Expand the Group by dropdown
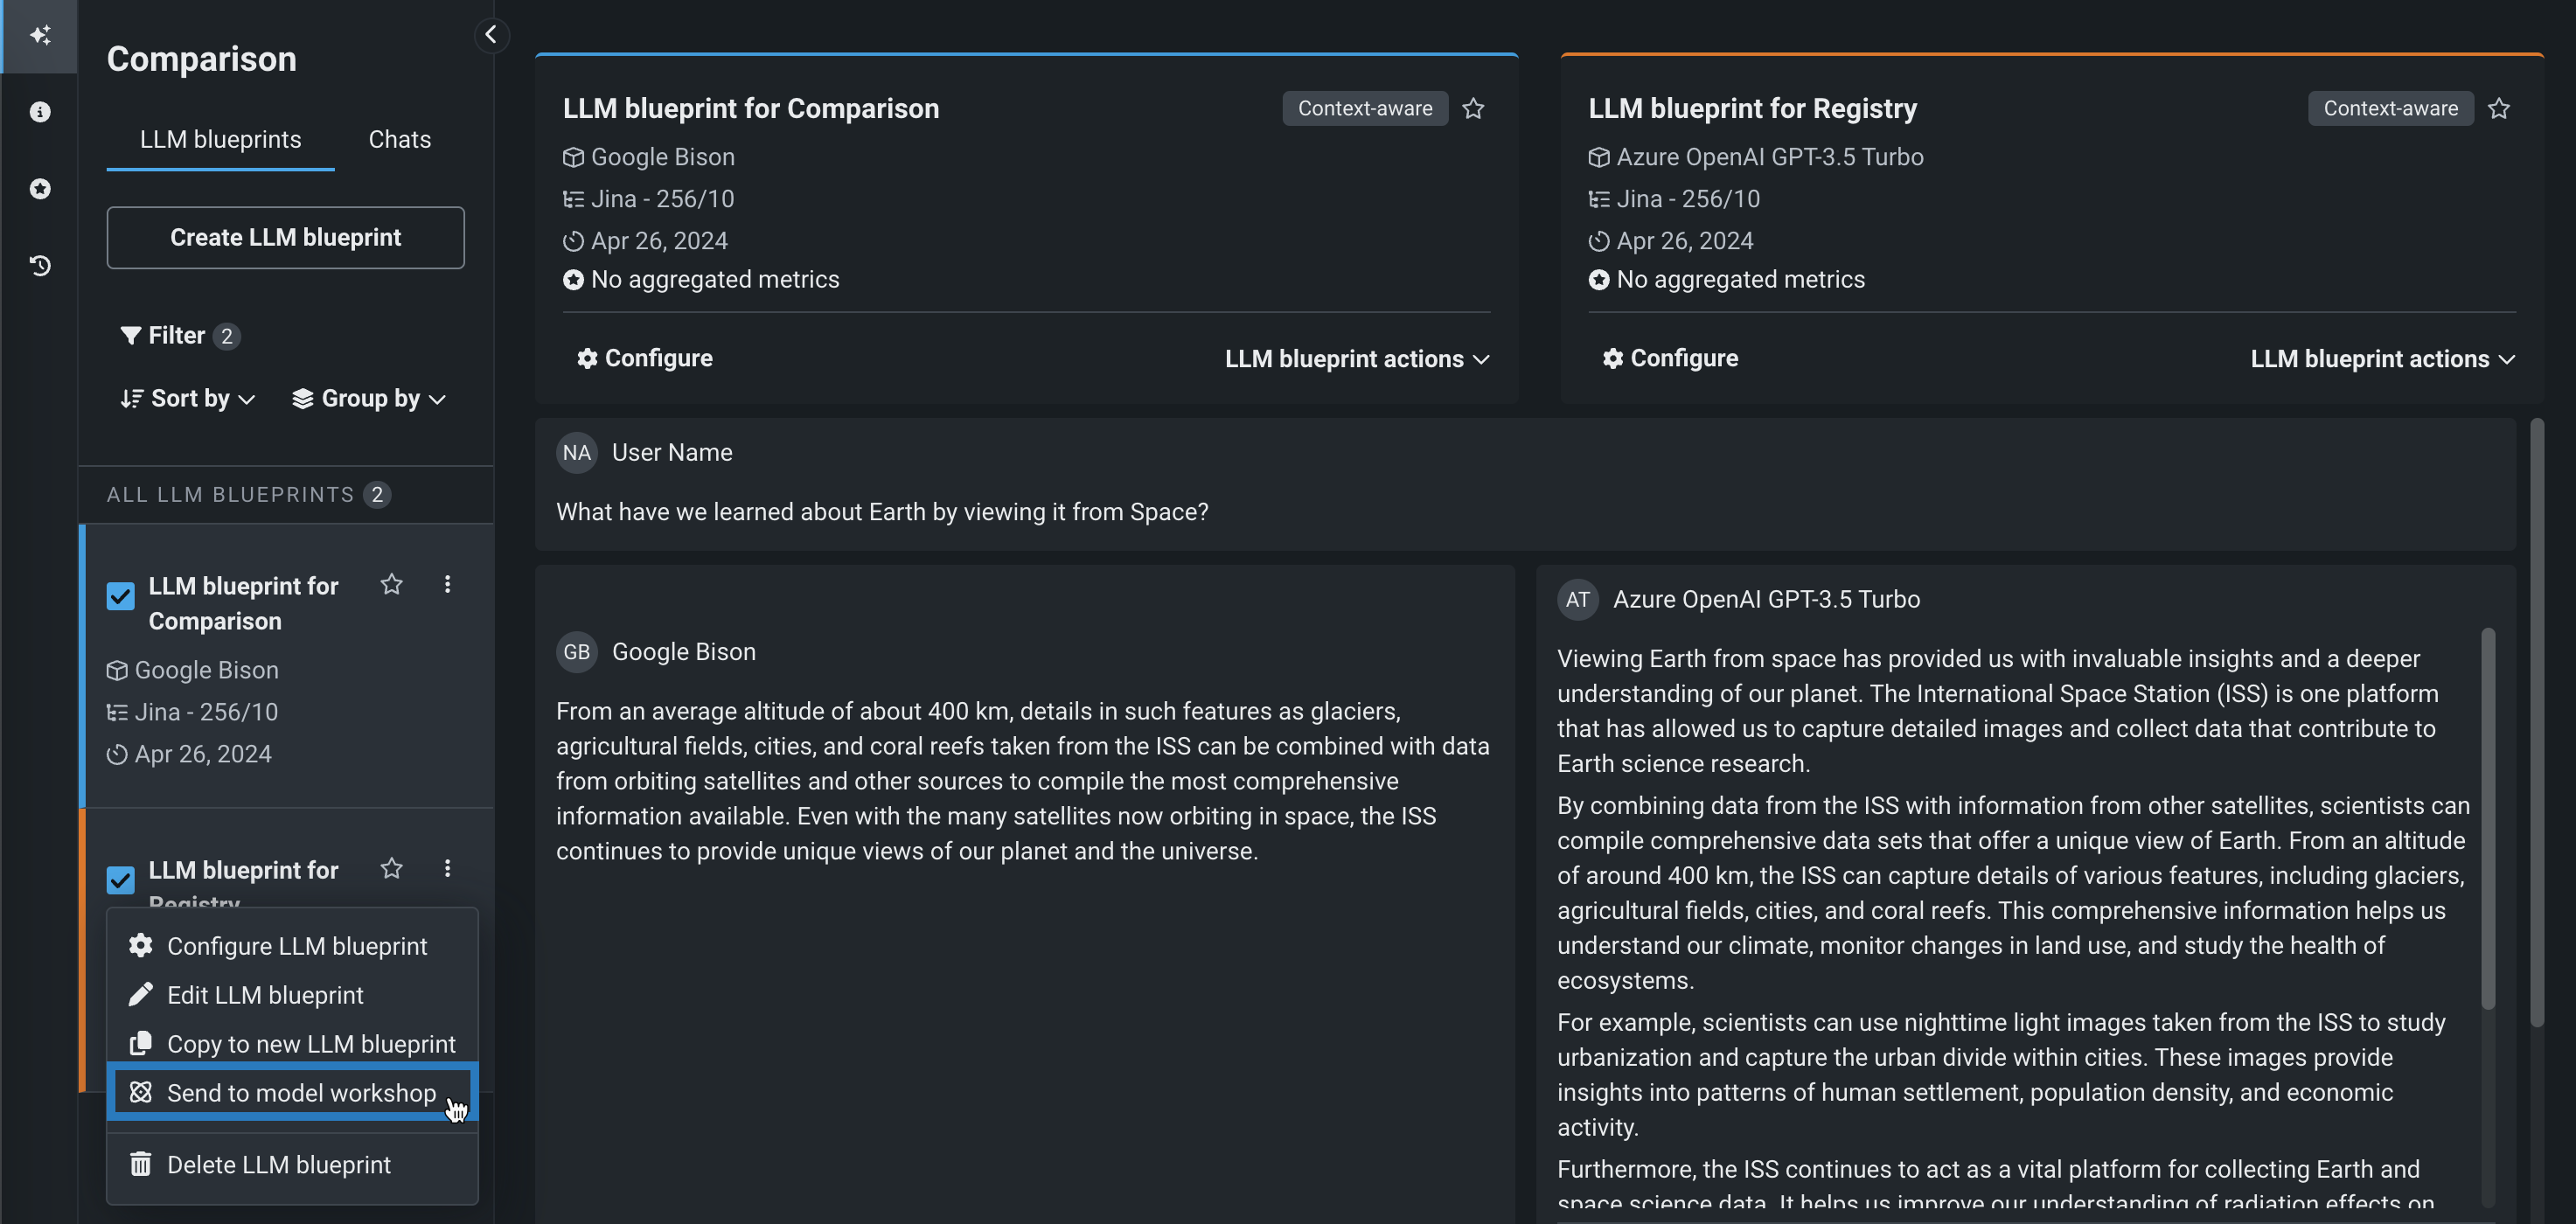 (x=369, y=398)
